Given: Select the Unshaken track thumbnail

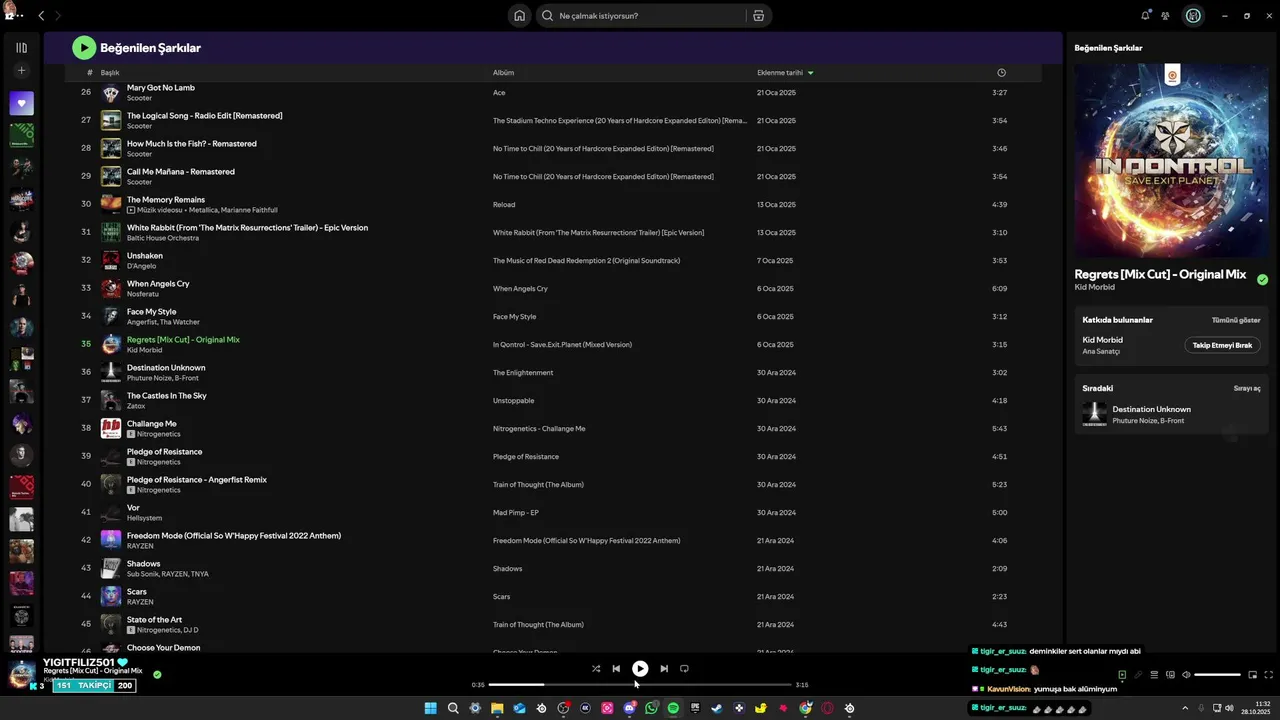Looking at the screenshot, I should click(x=110, y=261).
